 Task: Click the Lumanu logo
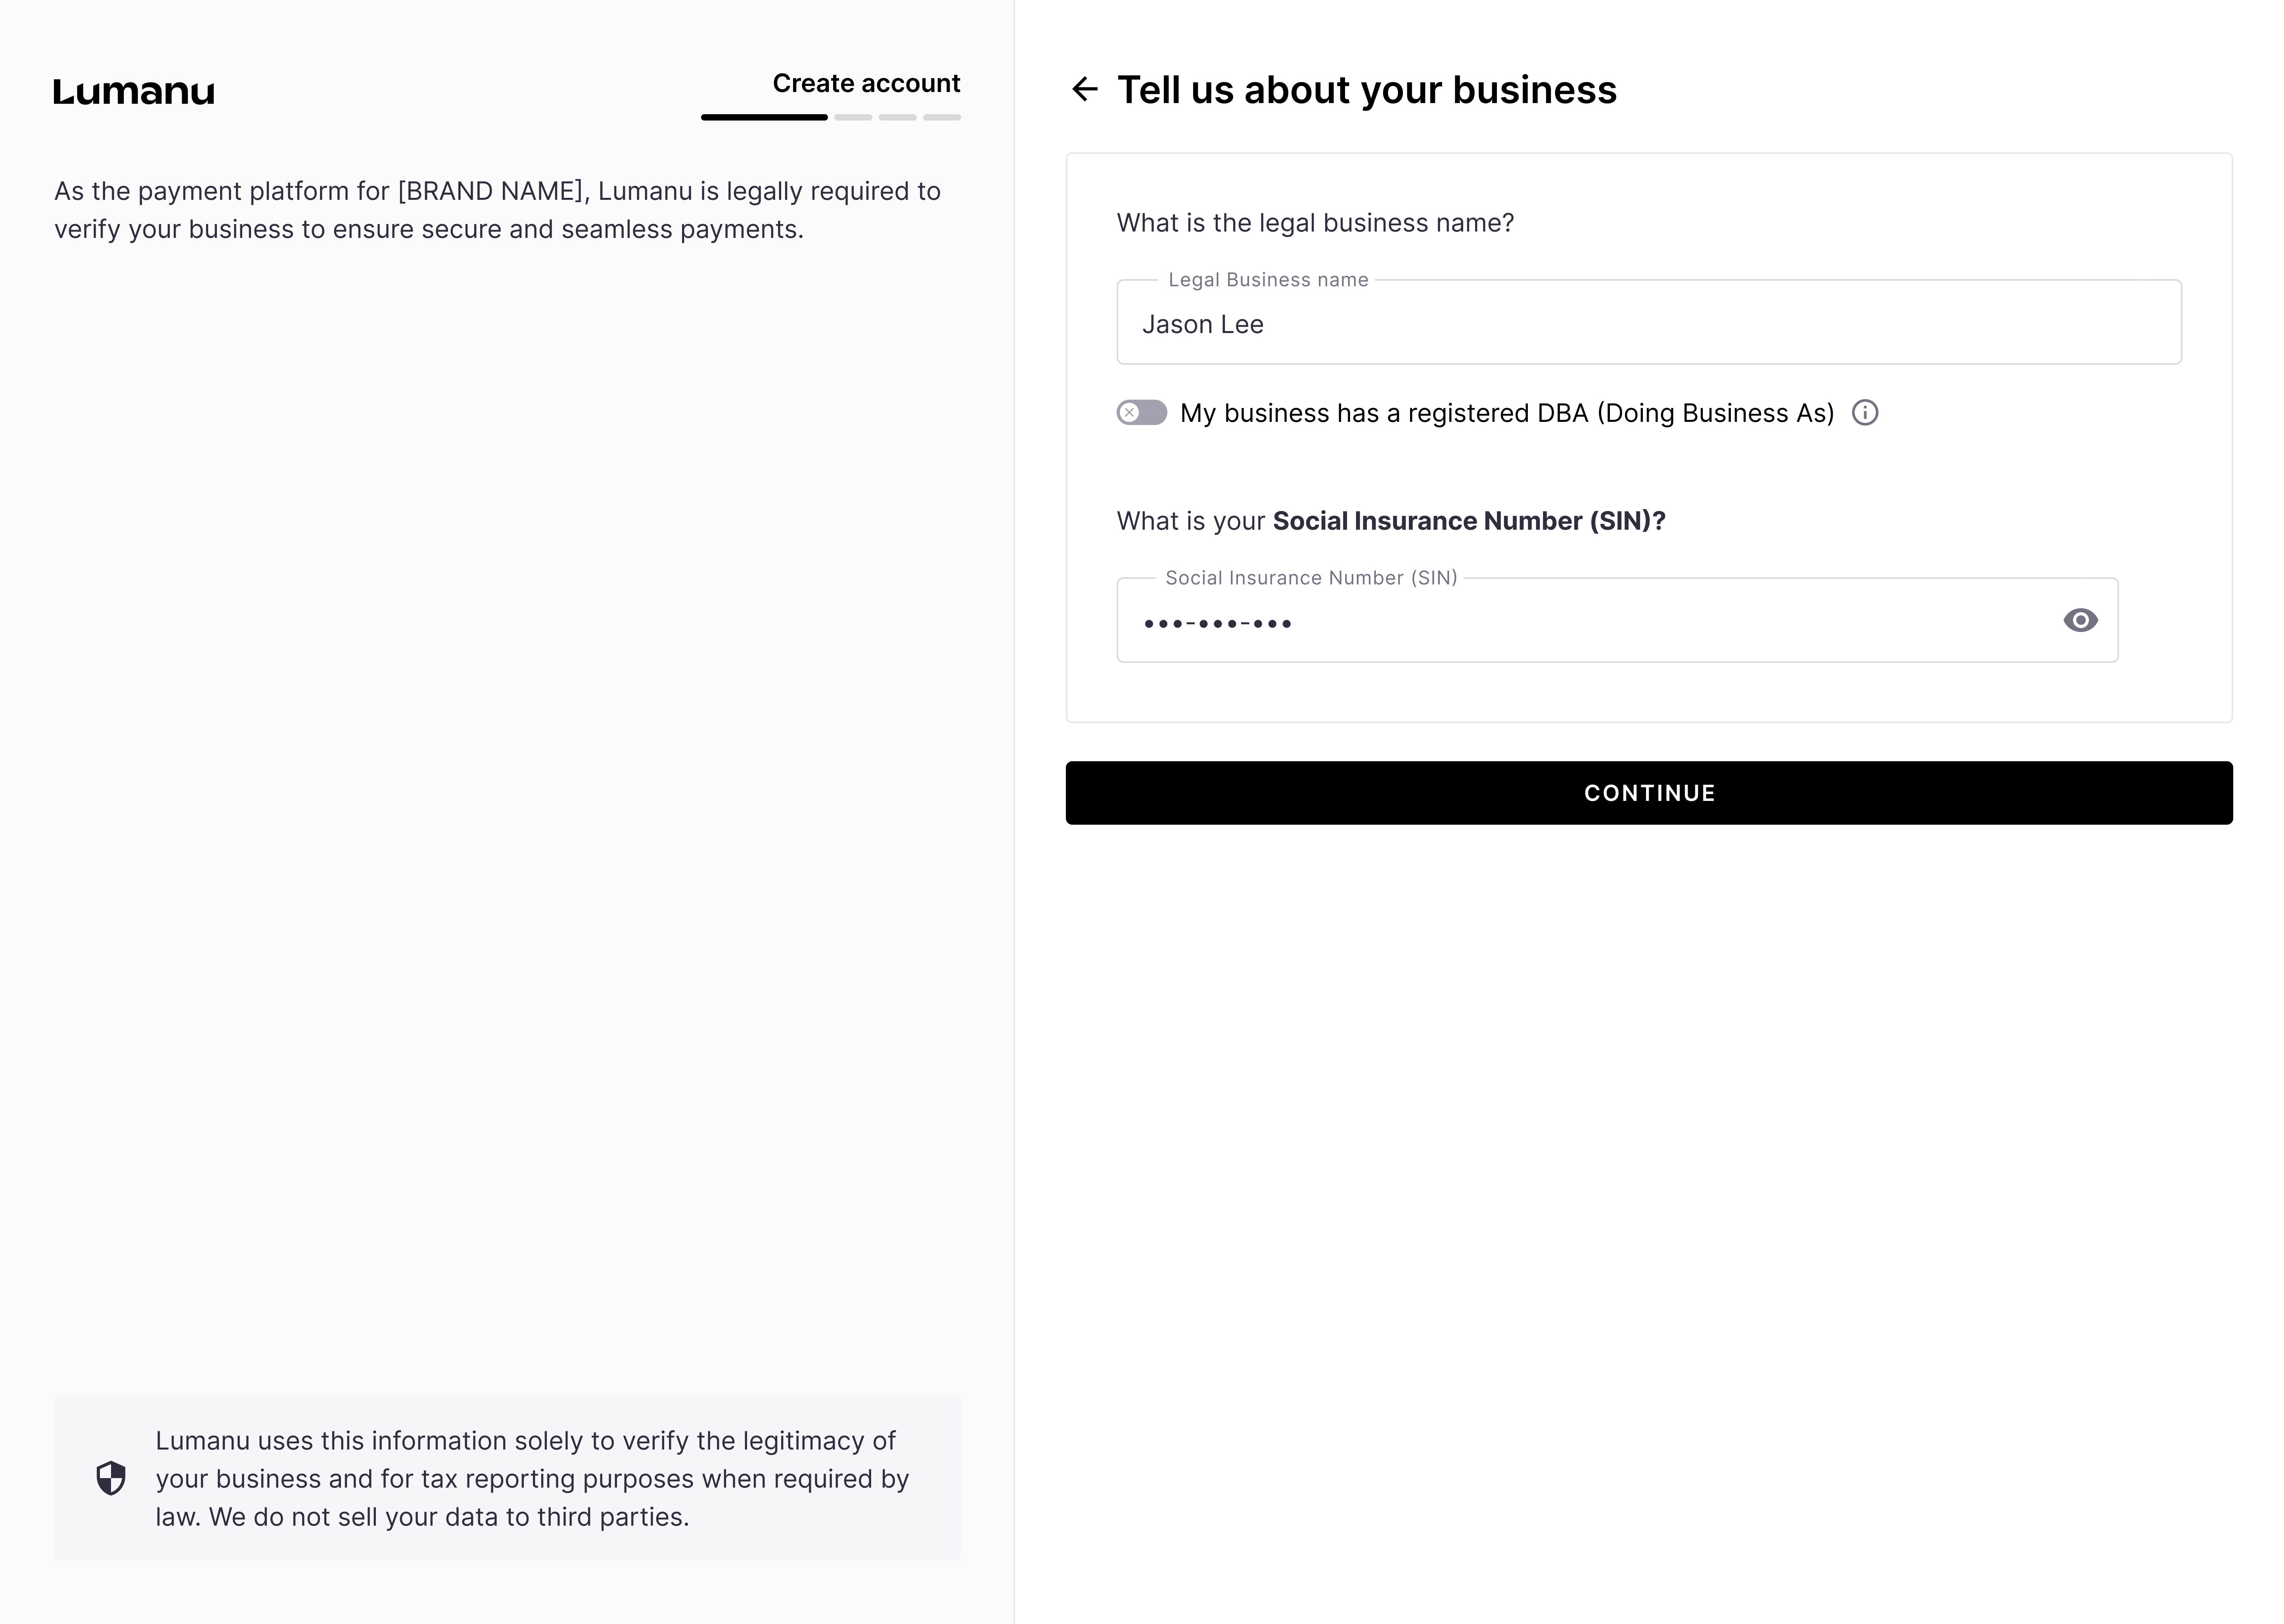(134, 91)
